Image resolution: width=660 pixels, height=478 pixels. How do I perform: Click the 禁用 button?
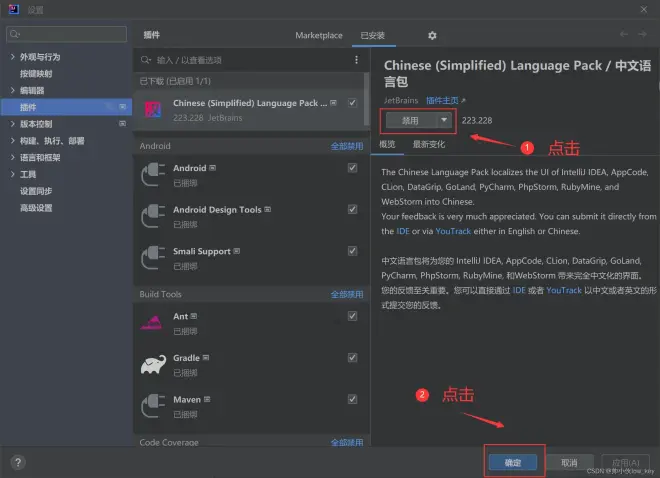click(410, 121)
